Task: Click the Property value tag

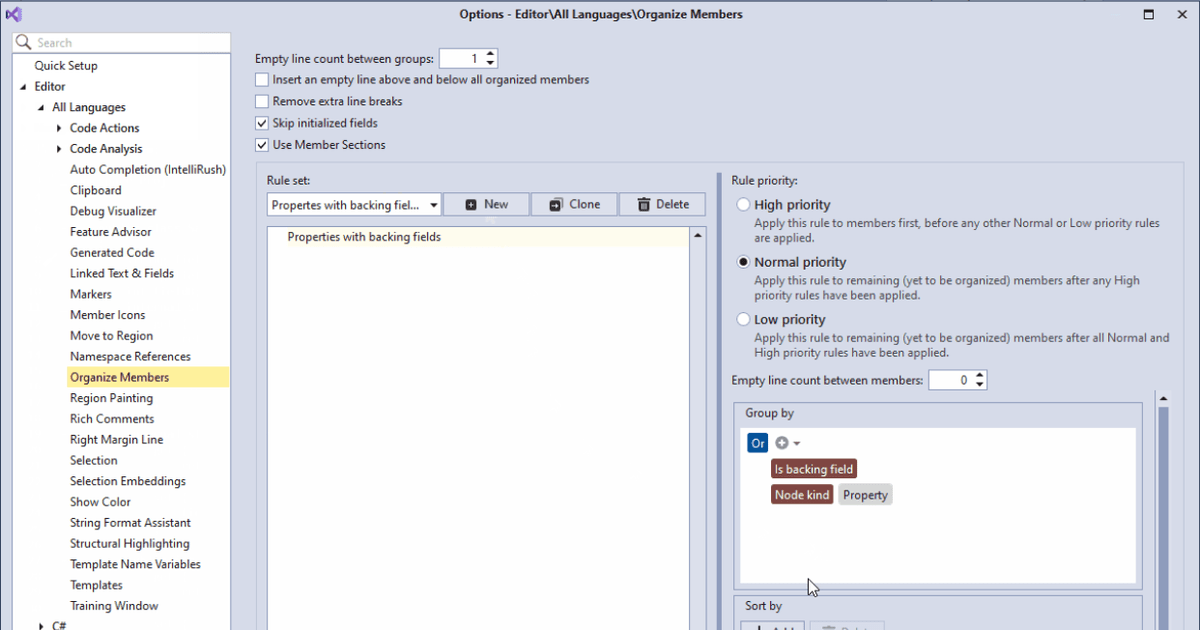Action: click(865, 495)
